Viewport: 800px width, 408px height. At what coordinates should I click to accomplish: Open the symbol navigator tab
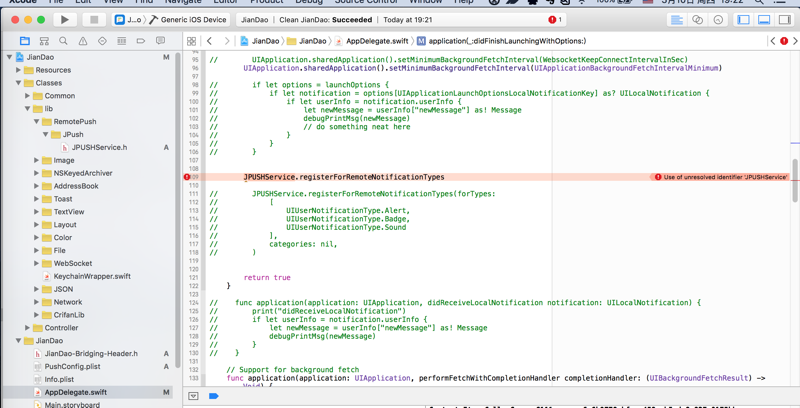tap(44, 41)
